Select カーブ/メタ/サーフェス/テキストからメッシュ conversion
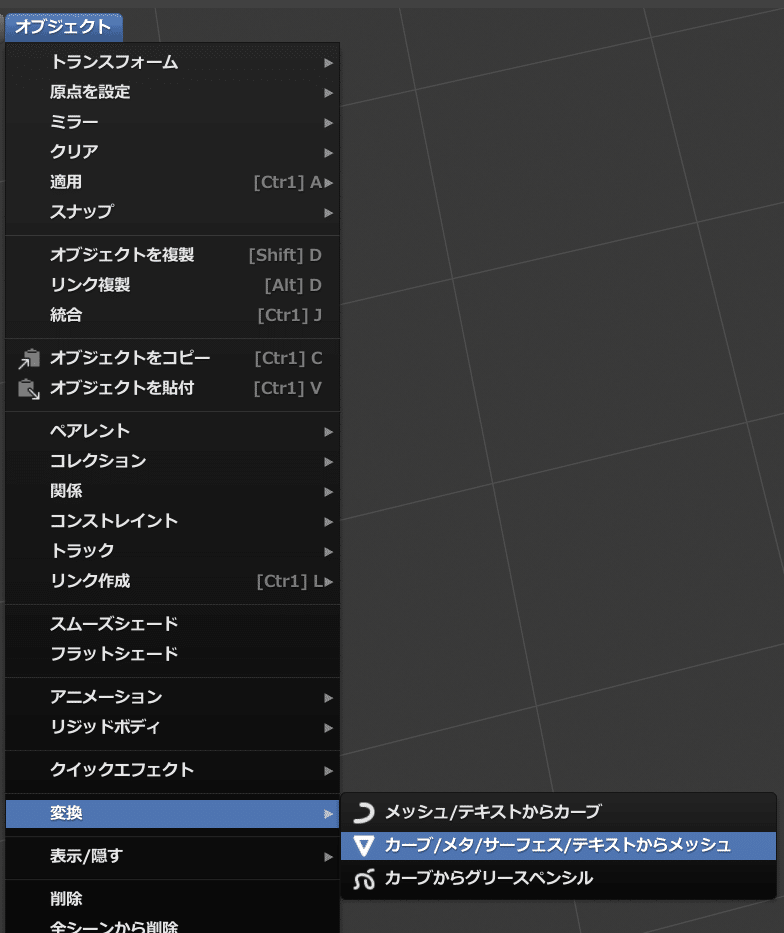This screenshot has height=933, width=784. (559, 846)
